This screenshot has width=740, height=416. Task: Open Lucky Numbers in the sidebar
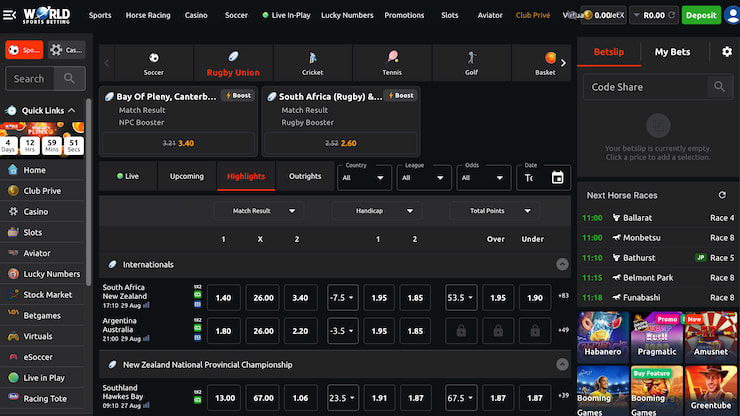[x=43, y=274]
